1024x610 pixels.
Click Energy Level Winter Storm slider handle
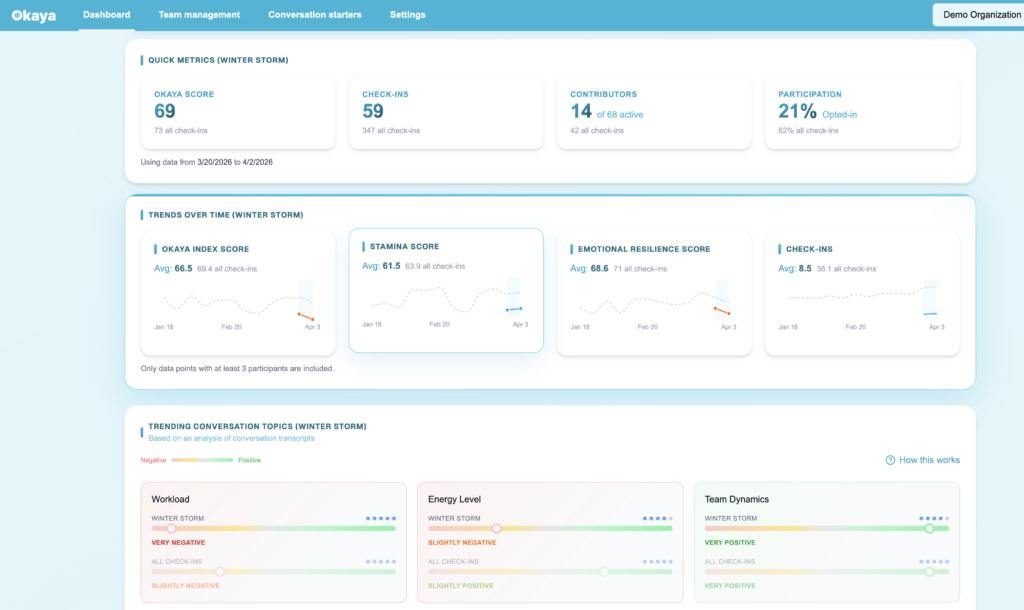point(496,528)
